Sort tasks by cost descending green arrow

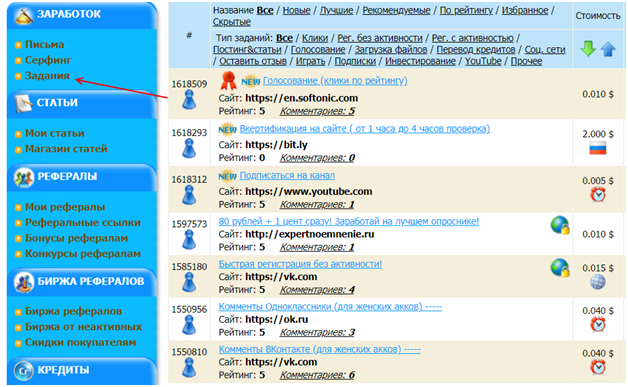(x=588, y=49)
